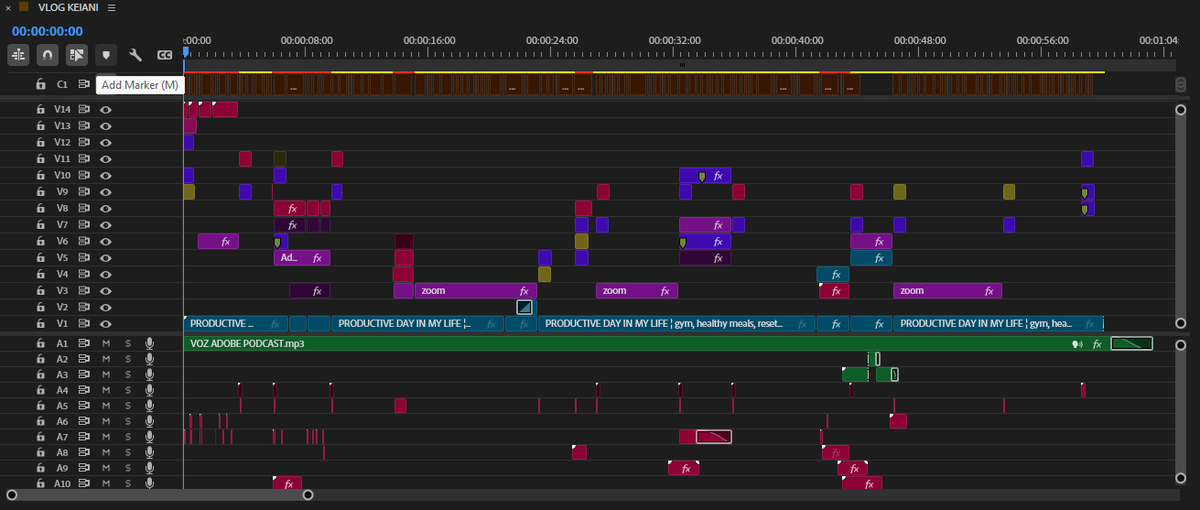
Task: Click fx badge on VOZ ADOBE PODCAST clip
Action: pos(1097,344)
